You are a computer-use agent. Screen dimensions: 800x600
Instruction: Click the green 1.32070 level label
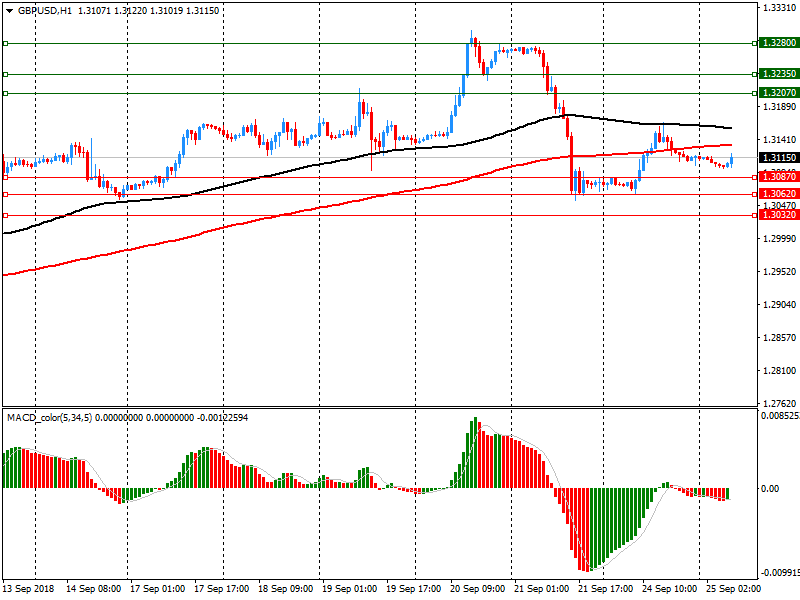tap(778, 93)
